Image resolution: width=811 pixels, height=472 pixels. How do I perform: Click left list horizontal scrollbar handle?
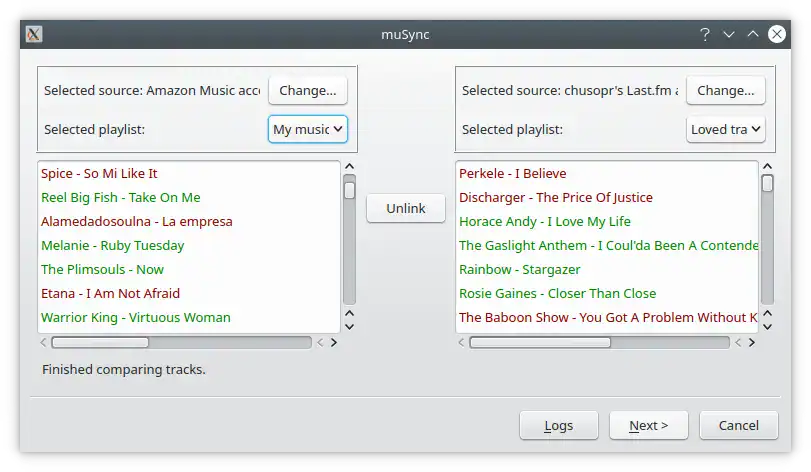(100, 343)
